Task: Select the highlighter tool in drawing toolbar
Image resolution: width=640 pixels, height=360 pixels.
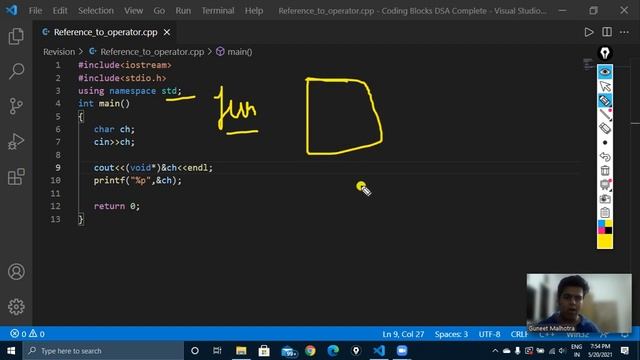Action: coord(605,100)
